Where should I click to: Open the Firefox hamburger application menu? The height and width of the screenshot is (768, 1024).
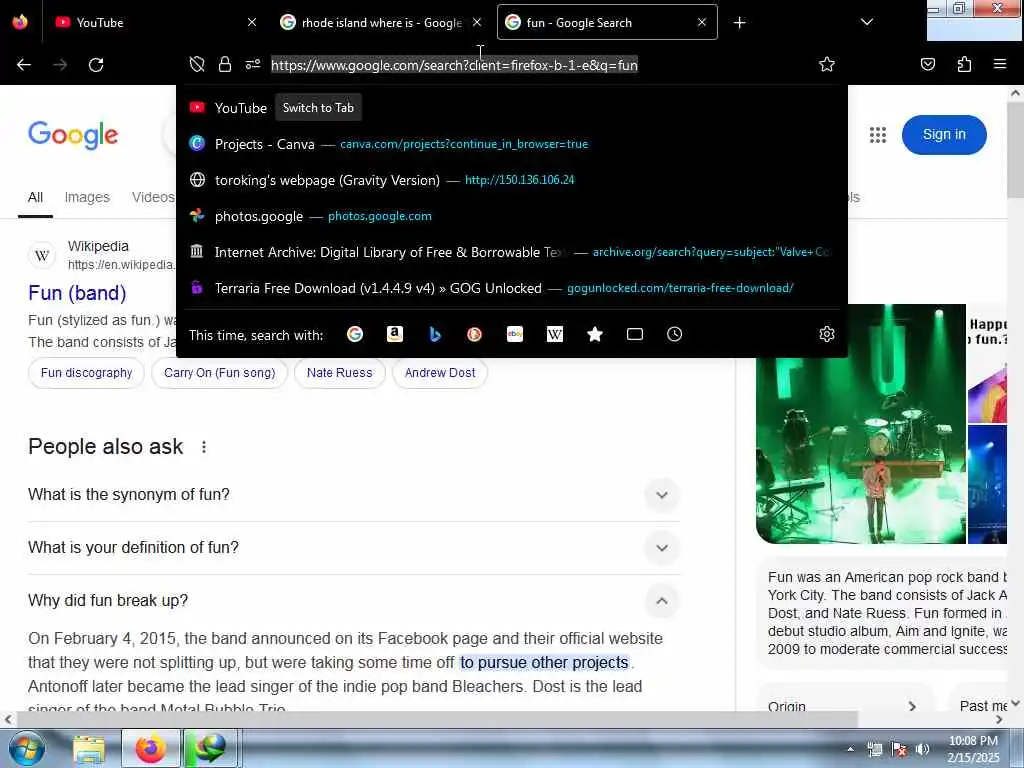(1000, 64)
